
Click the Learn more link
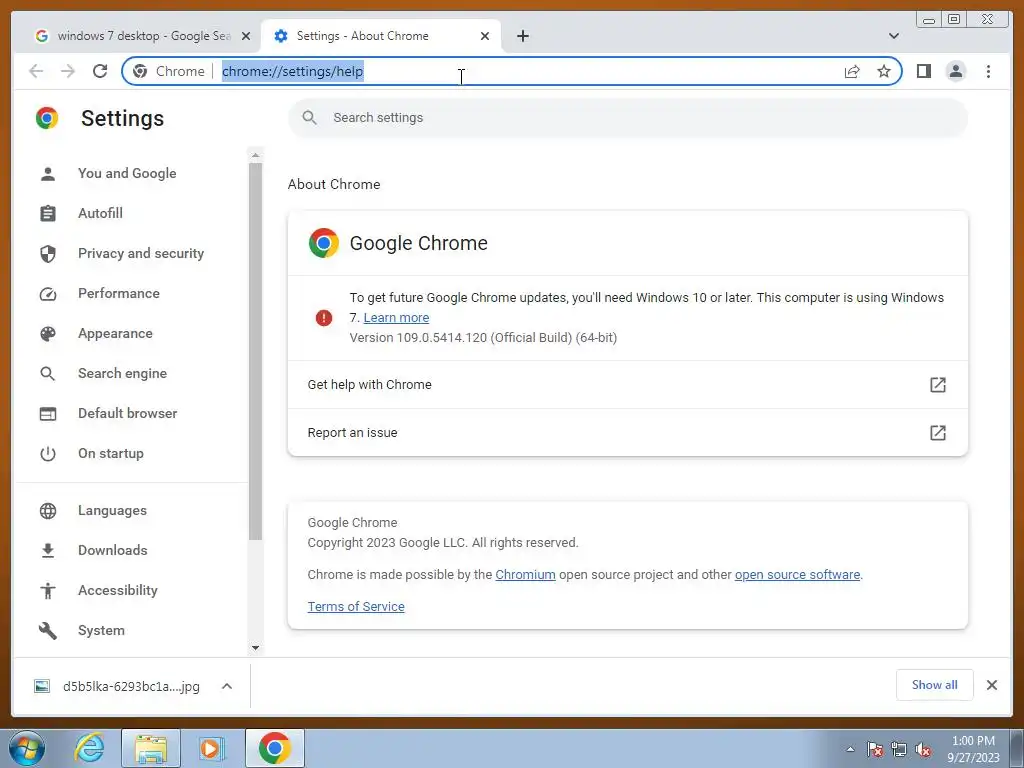pos(396,318)
